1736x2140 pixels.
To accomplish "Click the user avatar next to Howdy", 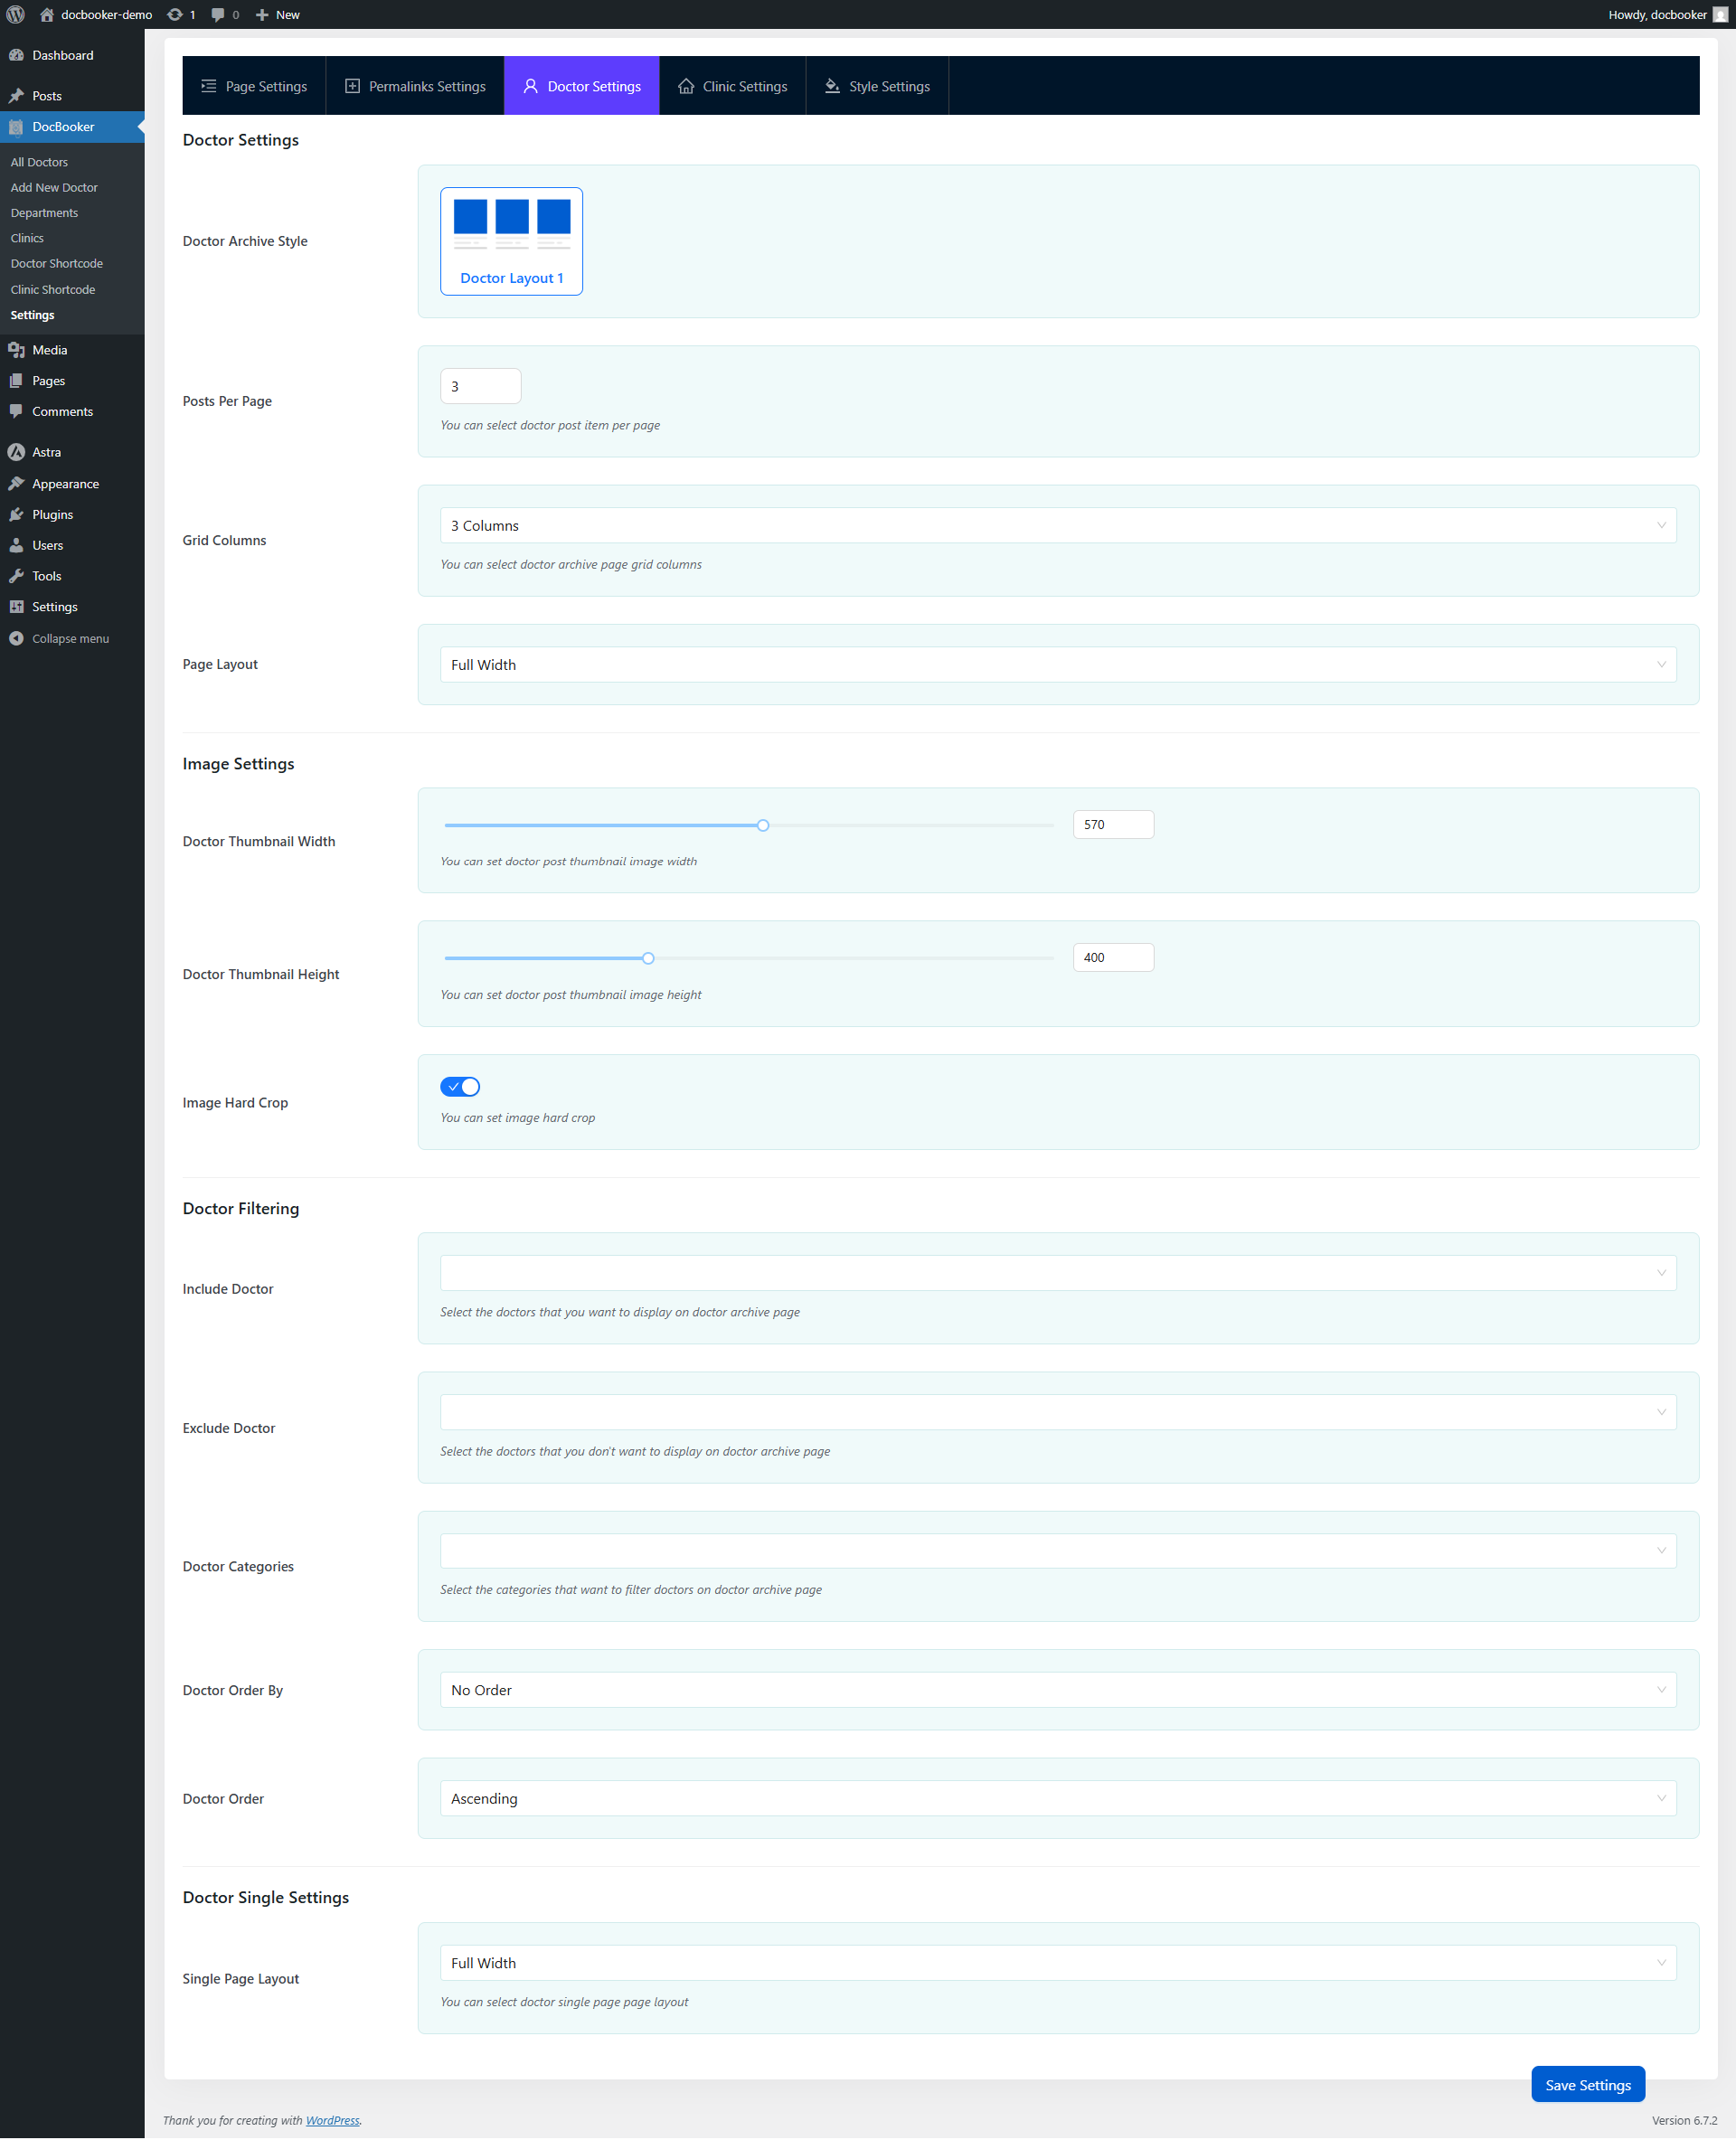I will [x=1720, y=15].
